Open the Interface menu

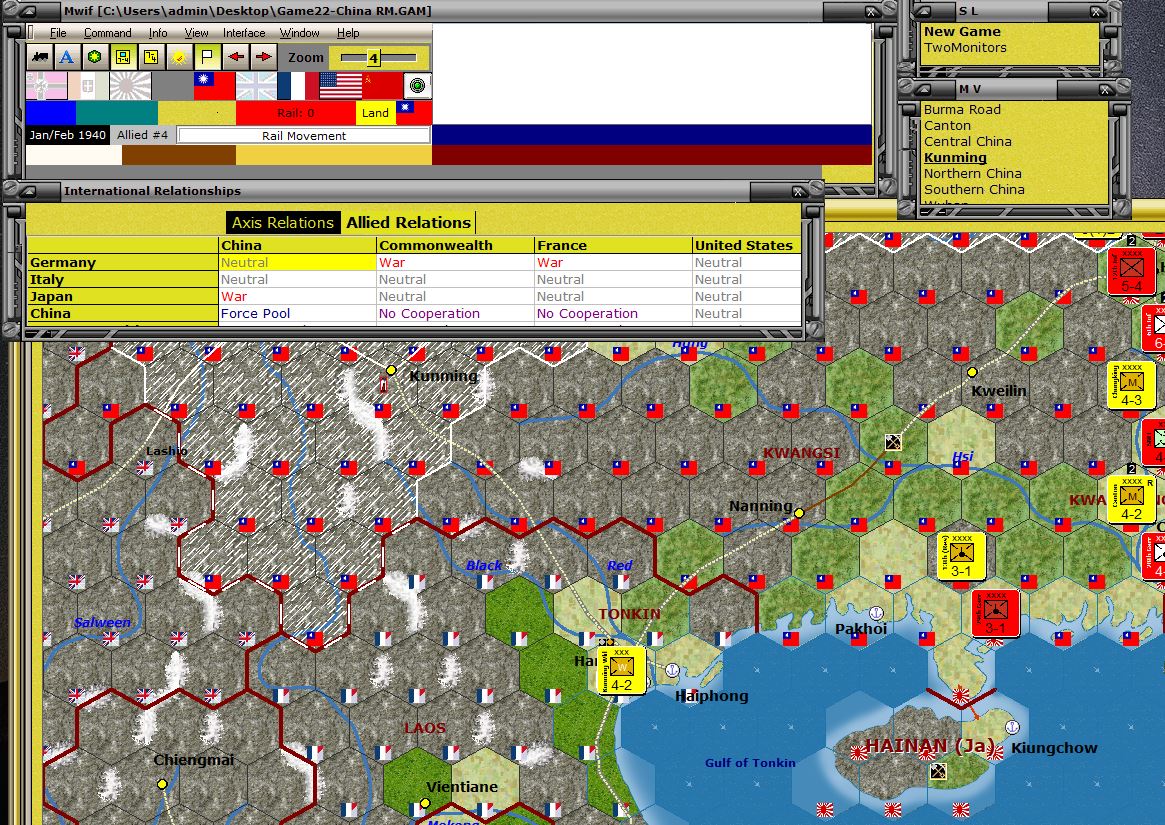(x=244, y=33)
